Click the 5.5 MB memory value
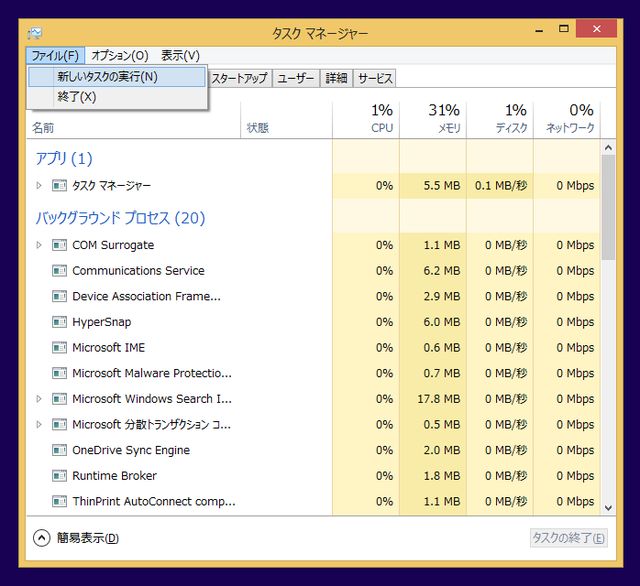Image resolution: width=640 pixels, height=586 pixels. [x=442, y=186]
